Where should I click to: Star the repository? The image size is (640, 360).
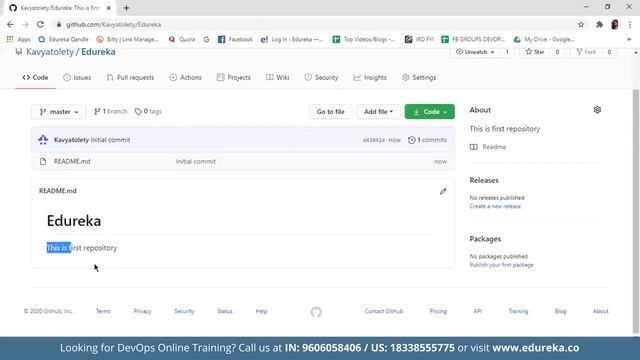tap(535, 52)
